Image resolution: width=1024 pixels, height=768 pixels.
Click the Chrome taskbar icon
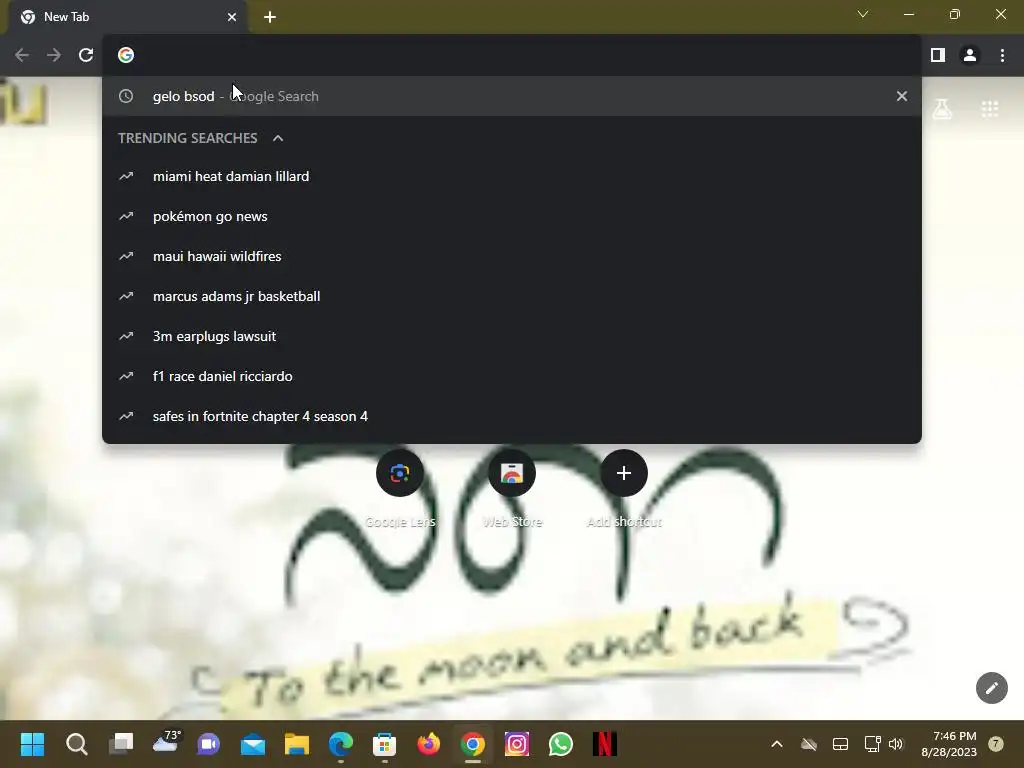coord(472,744)
